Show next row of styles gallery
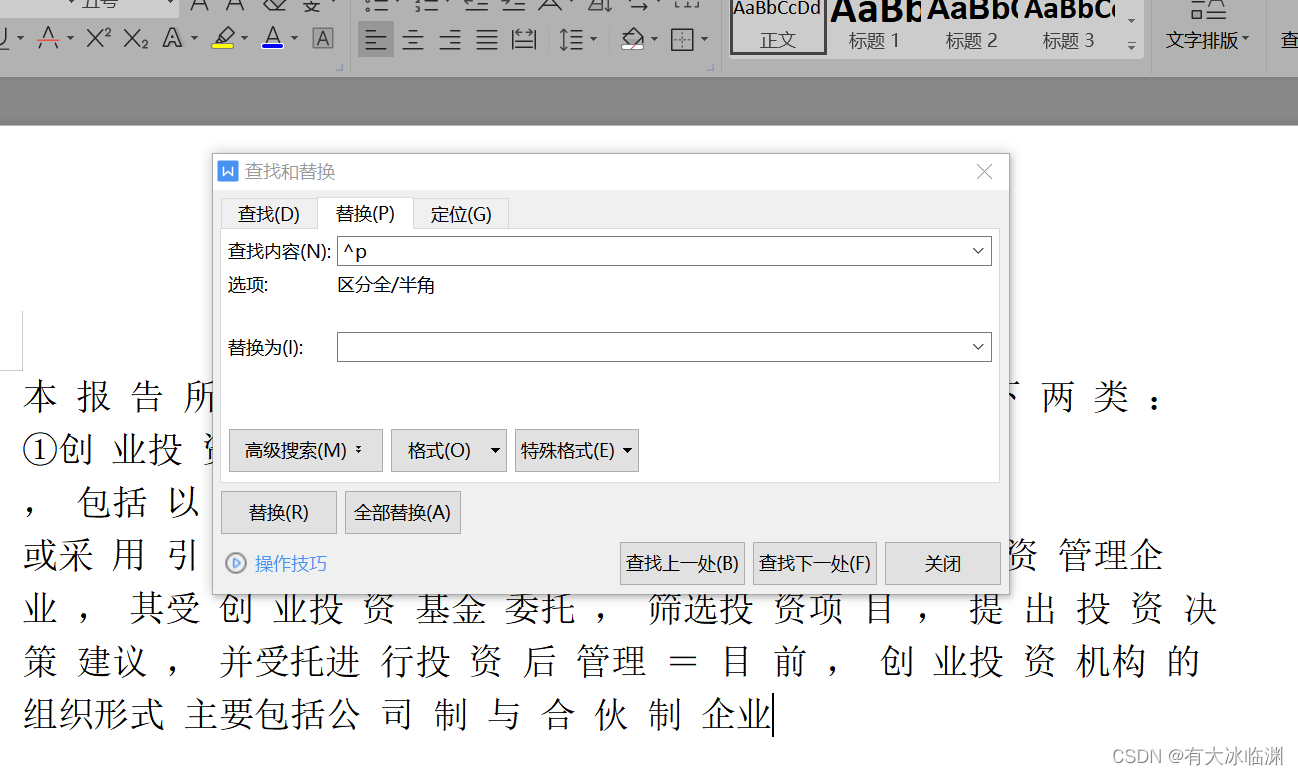 click(x=1131, y=20)
